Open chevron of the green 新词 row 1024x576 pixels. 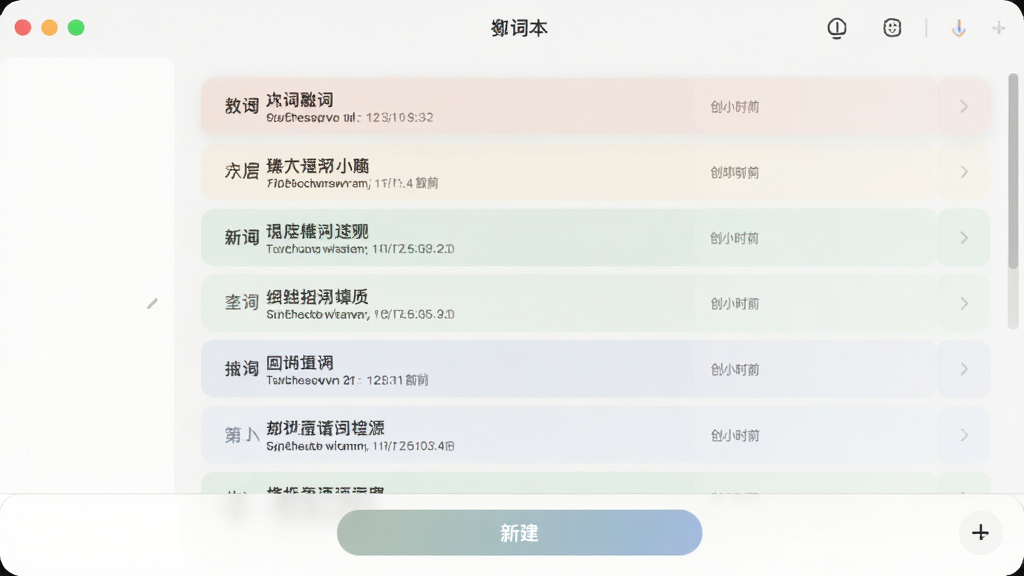[x=964, y=238]
